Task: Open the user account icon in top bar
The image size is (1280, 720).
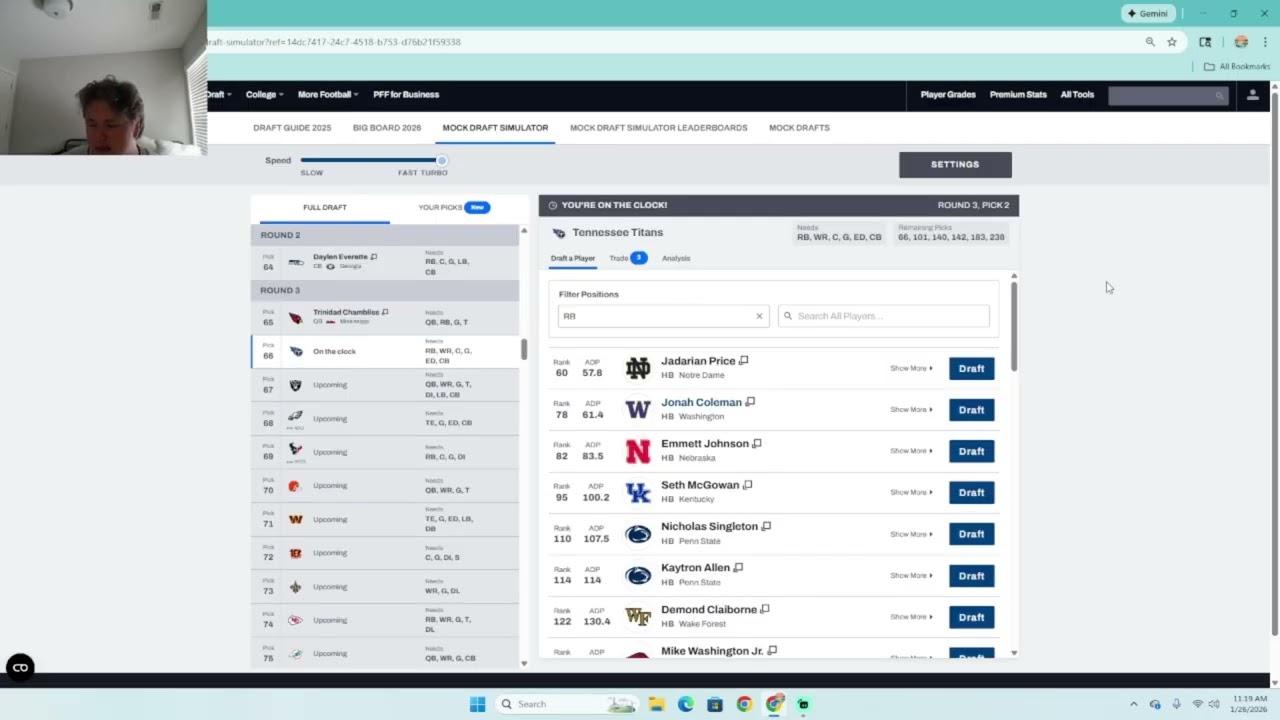Action: click(1252, 95)
